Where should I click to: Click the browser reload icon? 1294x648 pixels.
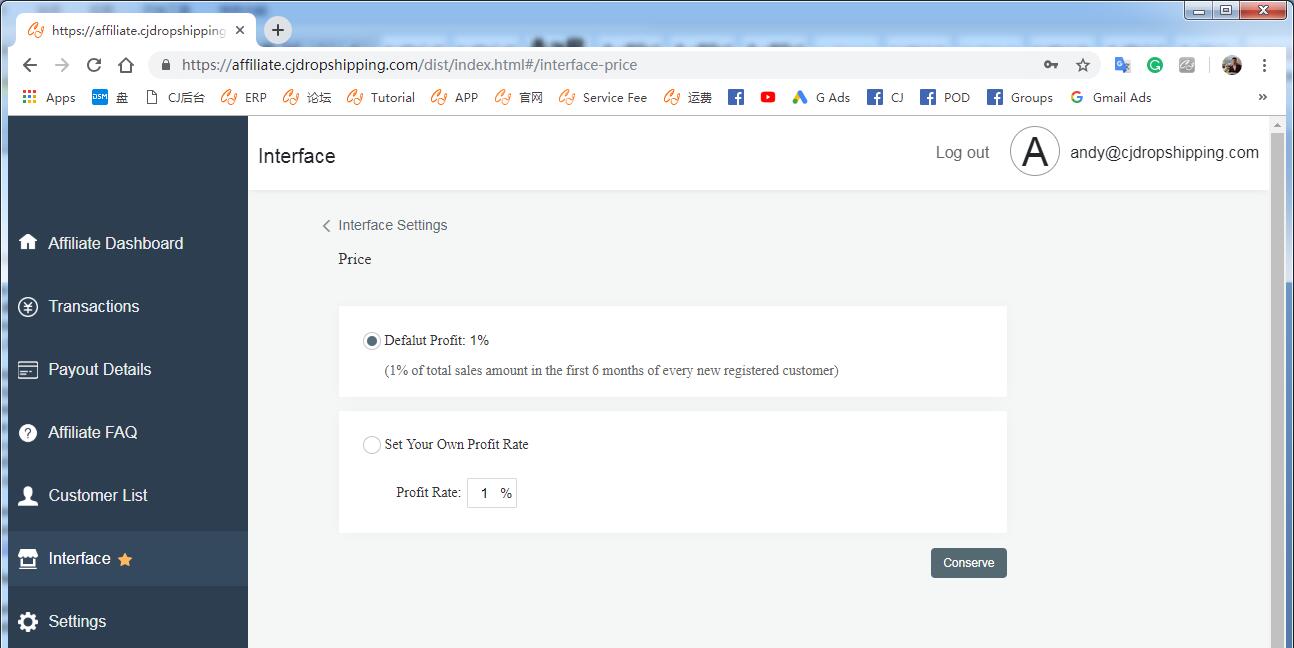[x=94, y=65]
